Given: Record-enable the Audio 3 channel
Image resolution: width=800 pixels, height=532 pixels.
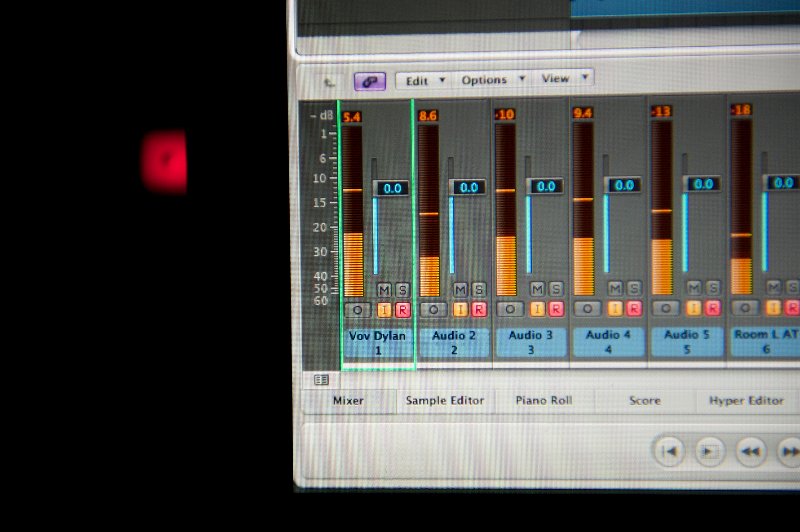Looking at the screenshot, I should point(556,309).
